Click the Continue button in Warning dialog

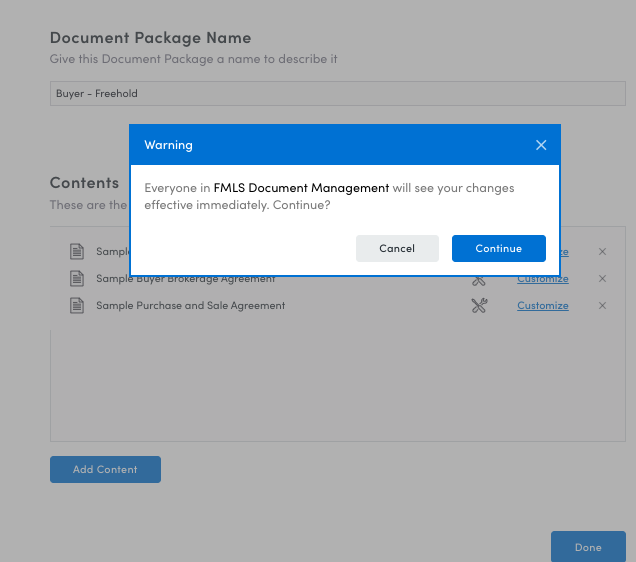498,248
